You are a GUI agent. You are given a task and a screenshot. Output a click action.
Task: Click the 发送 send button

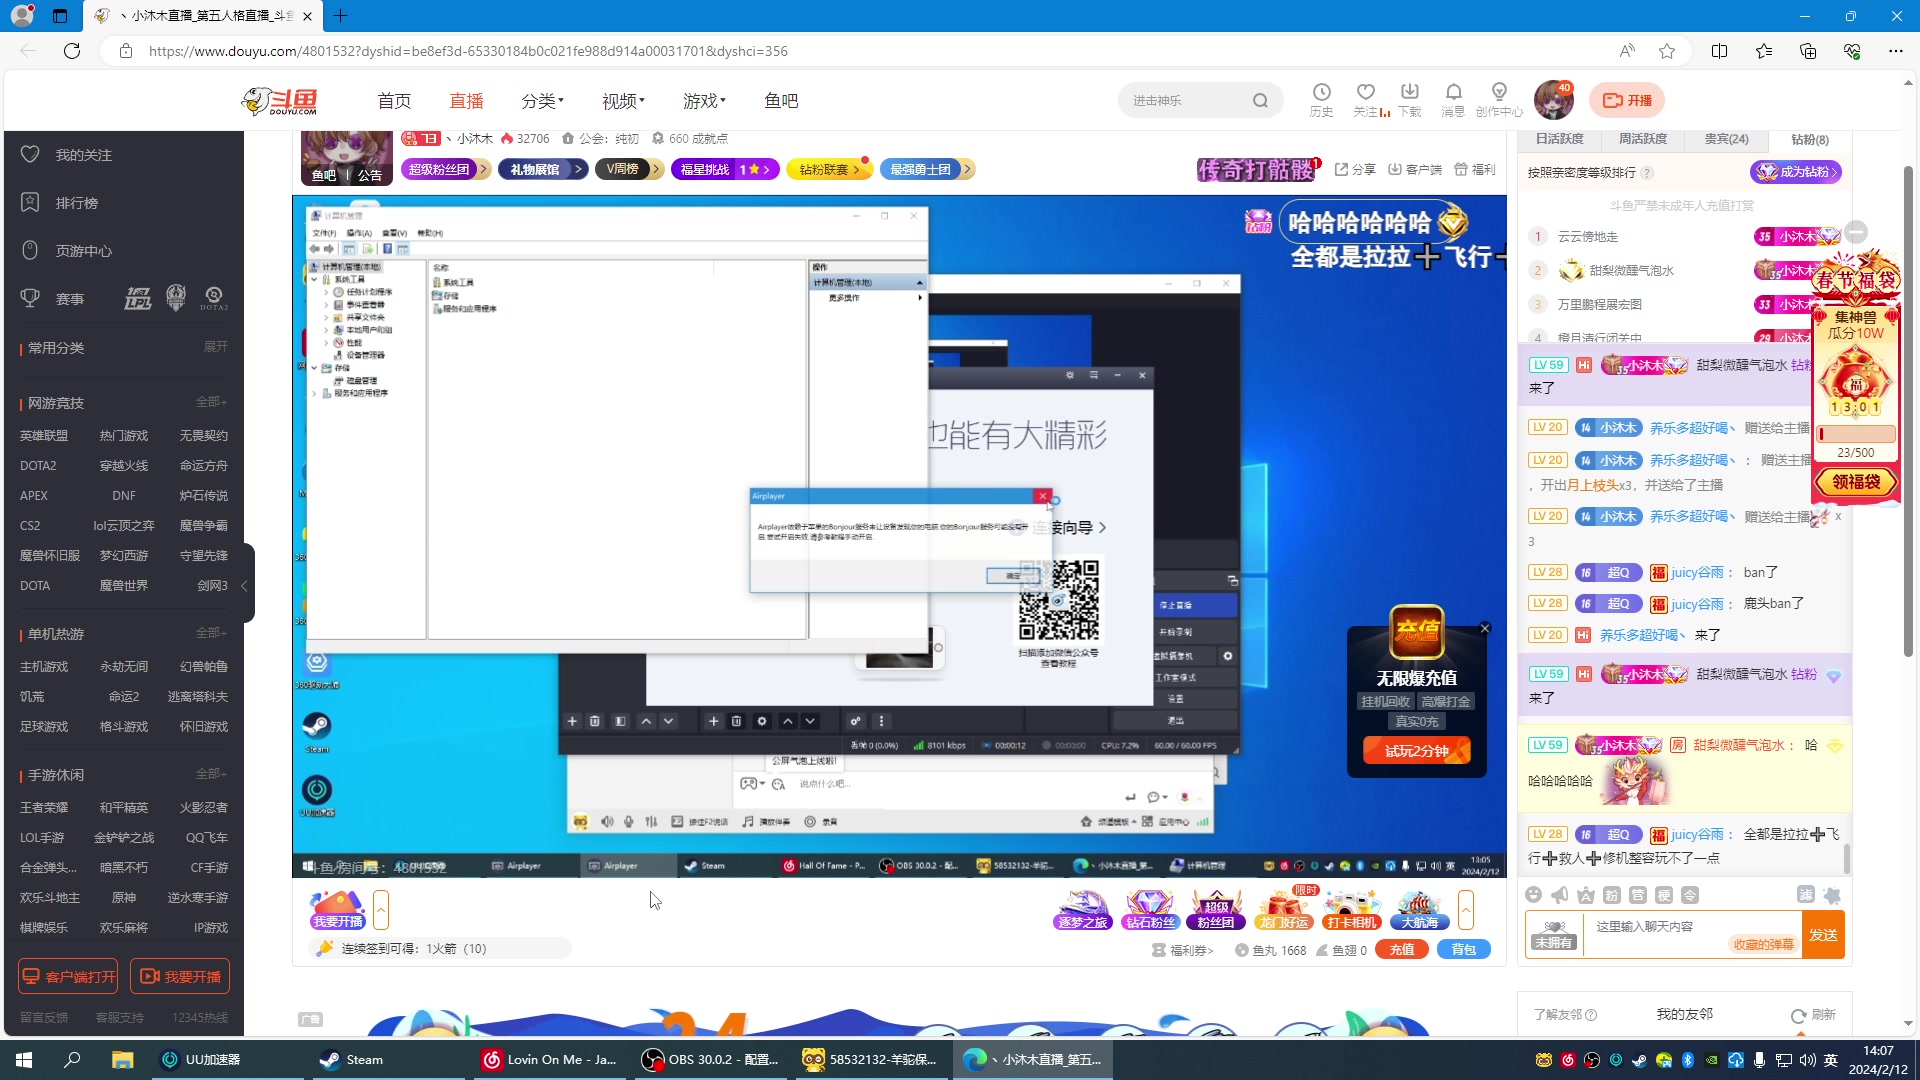click(x=1823, y=935)
